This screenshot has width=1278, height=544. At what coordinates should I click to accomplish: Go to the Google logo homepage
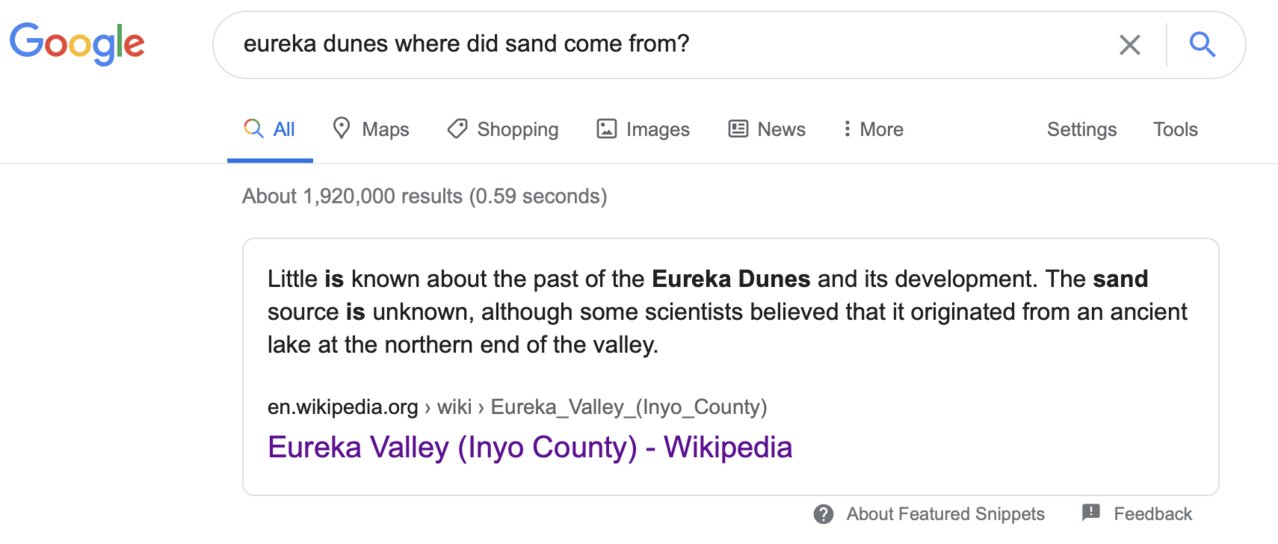(x=77, y=43)
